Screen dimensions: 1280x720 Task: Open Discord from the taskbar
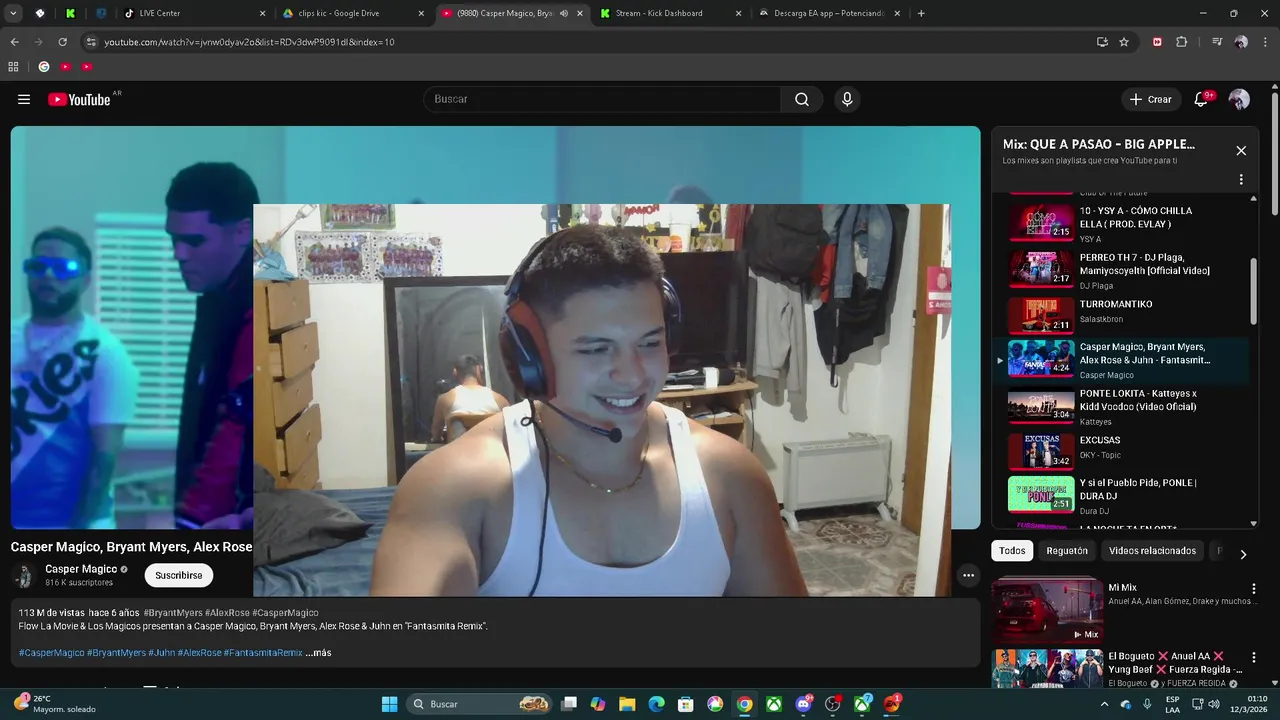(x=803, y=704)
